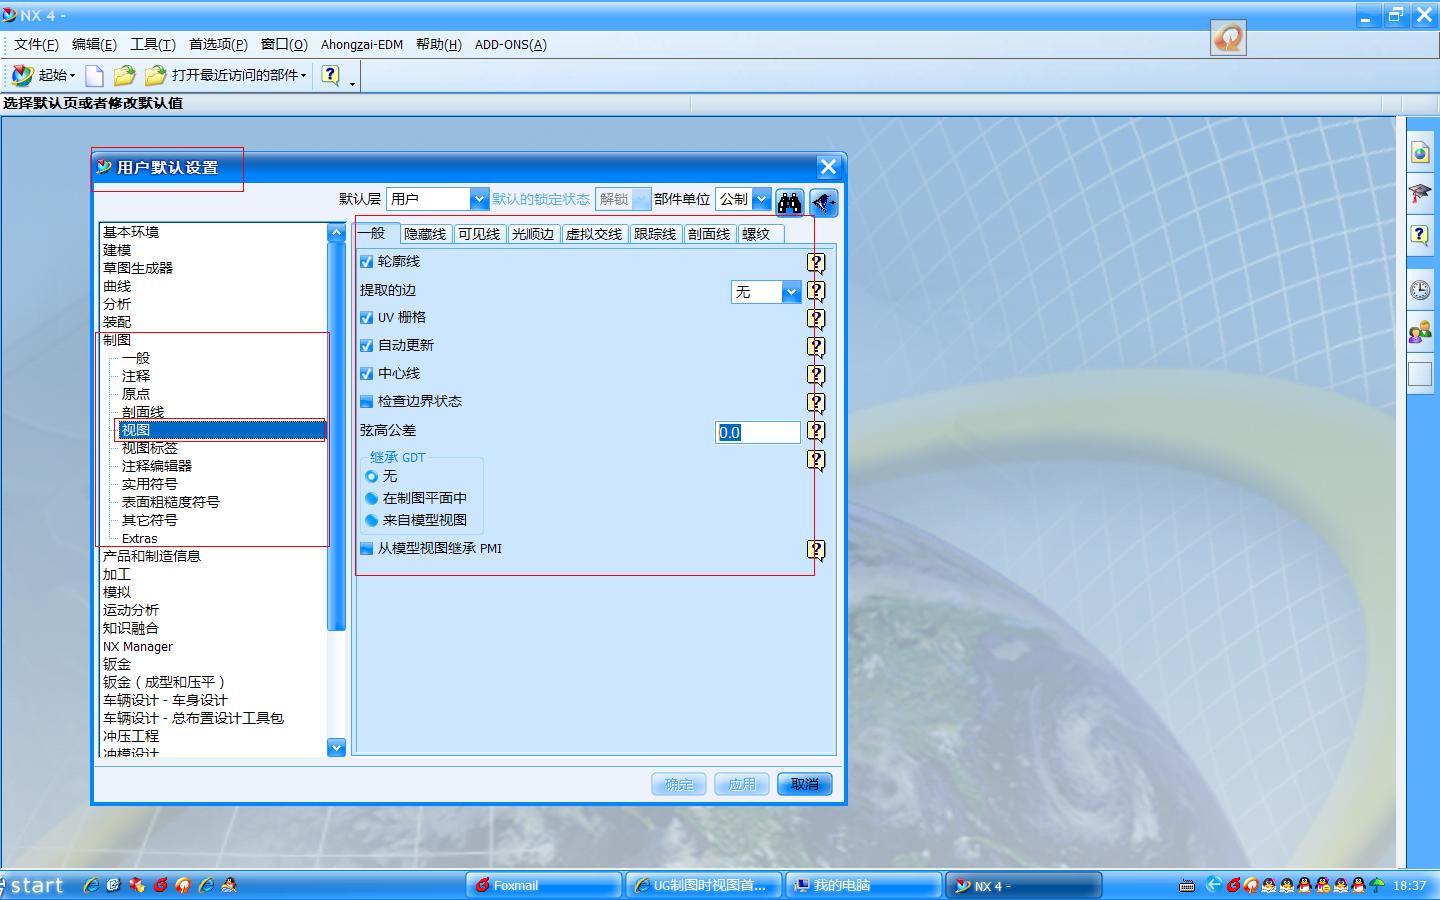This screenshot has height=900, width=1440.
Task: Toggle the 轮廓线 checkbox
Action: [366, 261]
